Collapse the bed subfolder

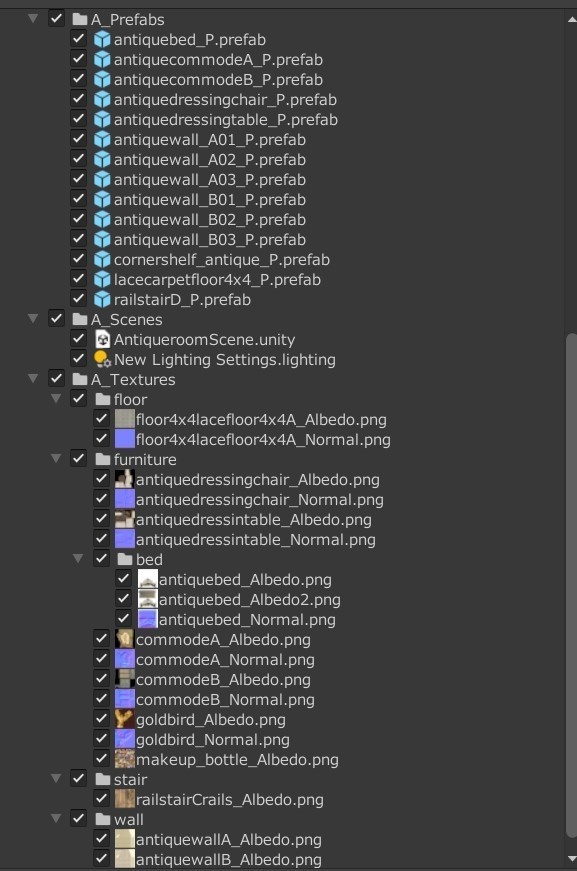click(x=78, y=558)
